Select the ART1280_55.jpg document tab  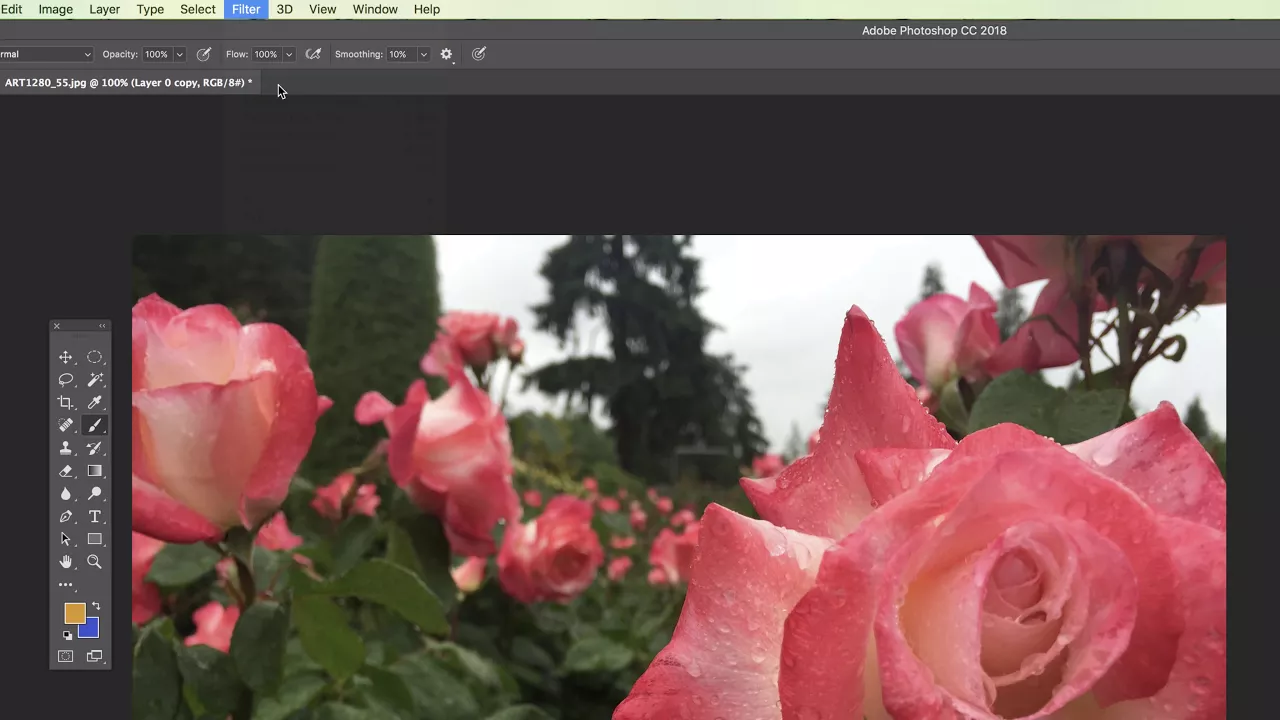coord(128,82)
